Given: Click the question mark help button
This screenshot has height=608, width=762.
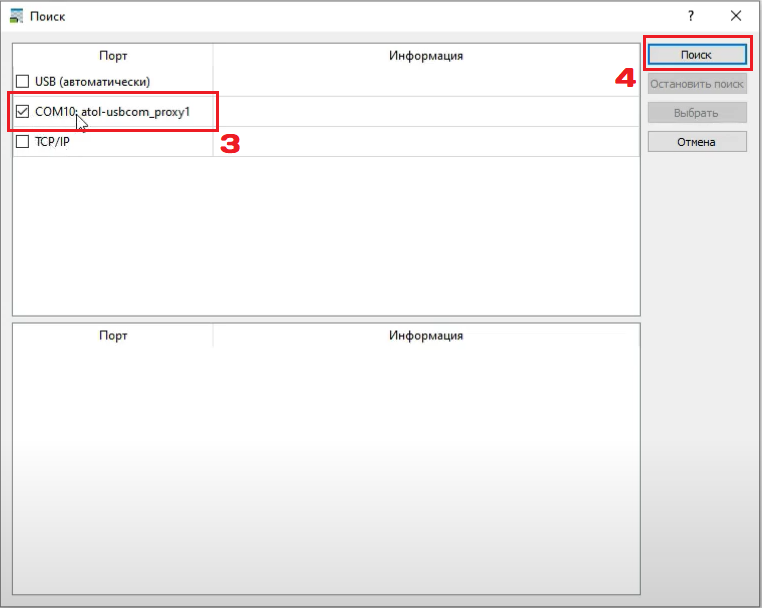Looking at the screenshot, I should (x=690, y=16).
